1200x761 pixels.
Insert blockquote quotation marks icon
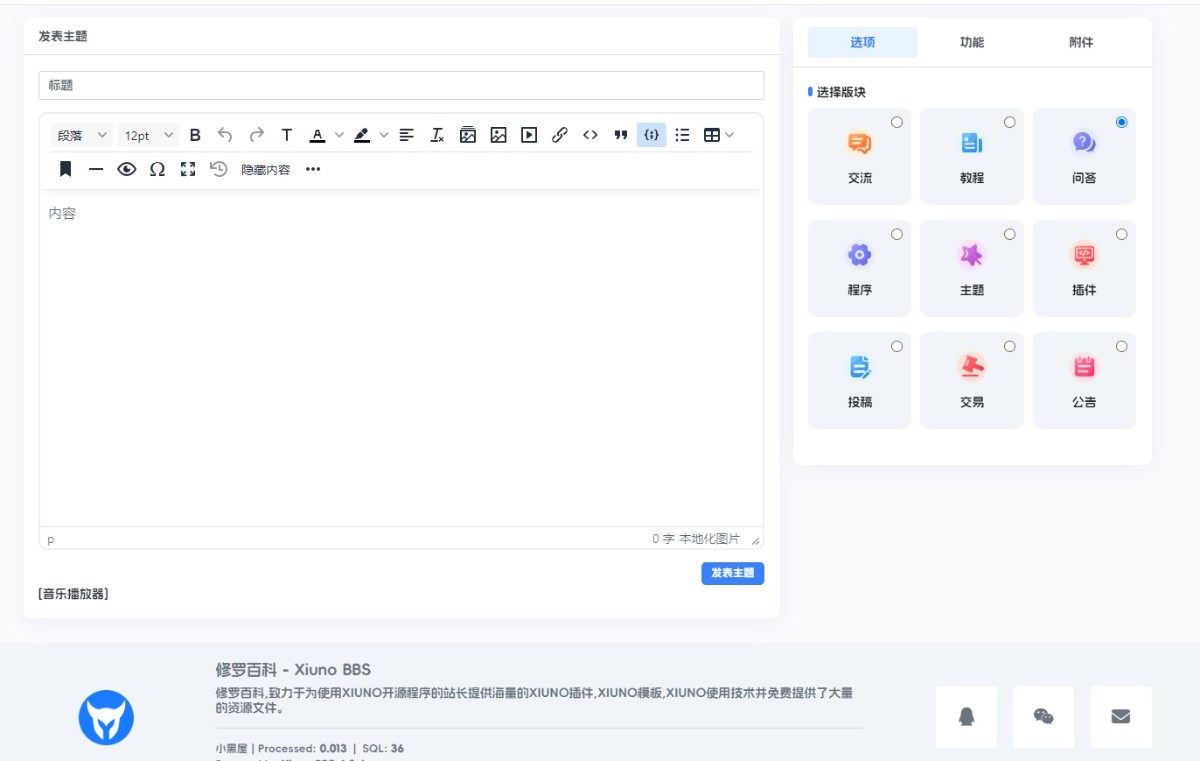tap(621, 135)
